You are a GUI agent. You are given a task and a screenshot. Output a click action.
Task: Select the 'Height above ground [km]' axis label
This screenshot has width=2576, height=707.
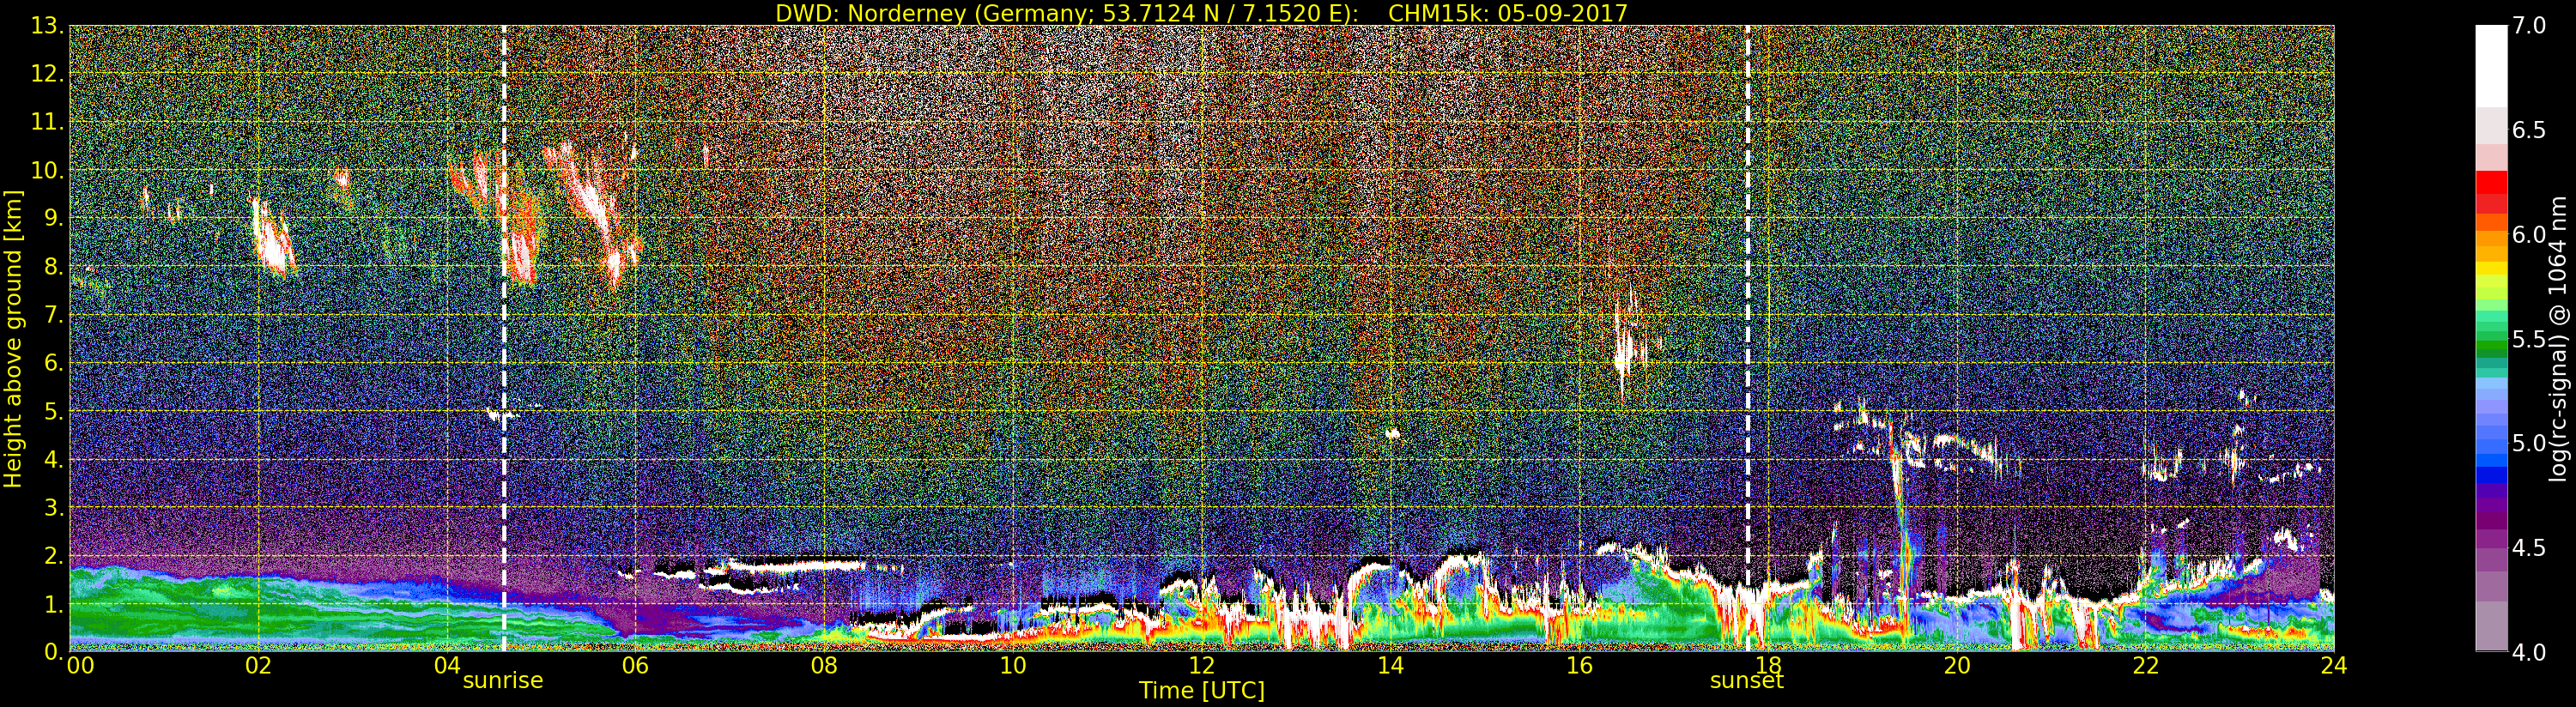[13, 339]
